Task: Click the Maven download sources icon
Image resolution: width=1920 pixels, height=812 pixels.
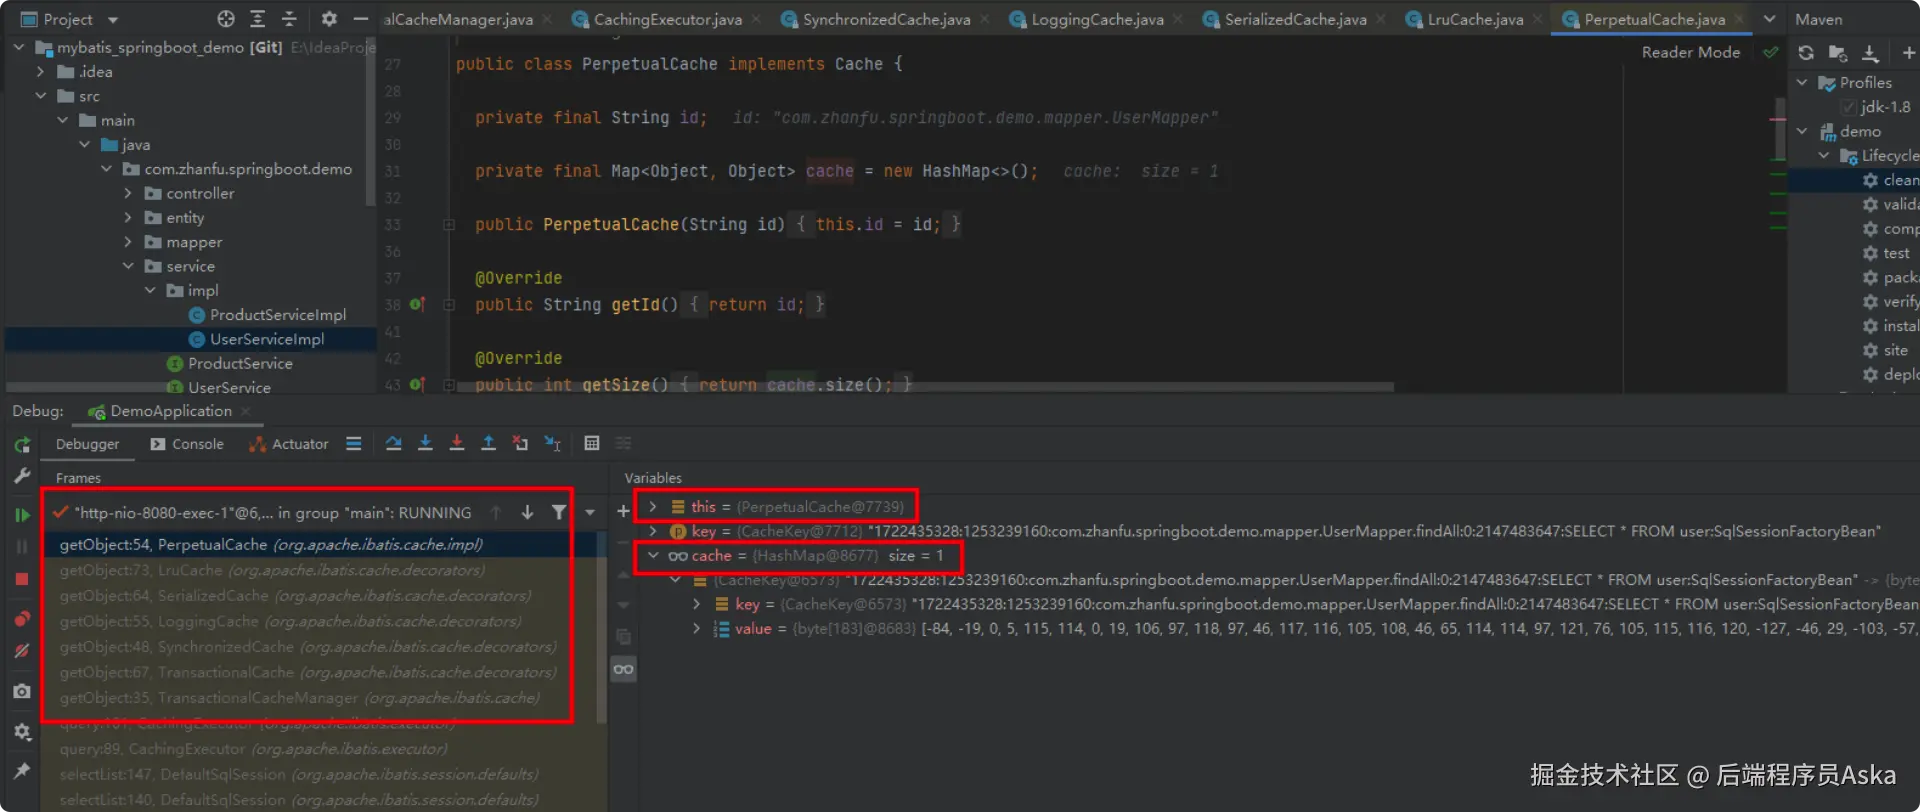Action: pyautogui.click(x=1870, y=53)
